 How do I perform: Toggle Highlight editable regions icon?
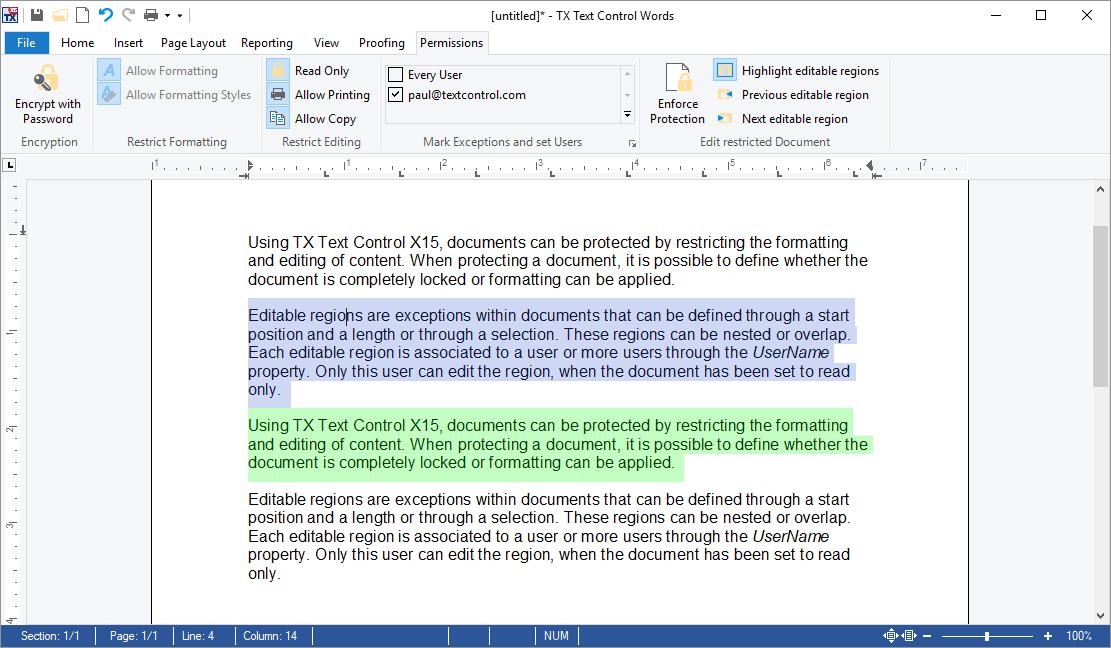(x=725, y=70)
